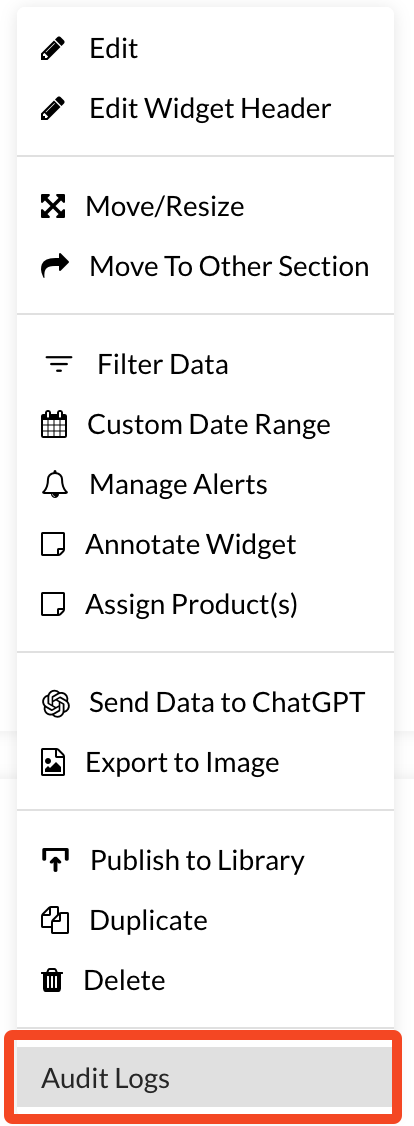This screenshot has width=414, height=1126.
Task: Click the trash can Delete icon
Action: point(52,981)
